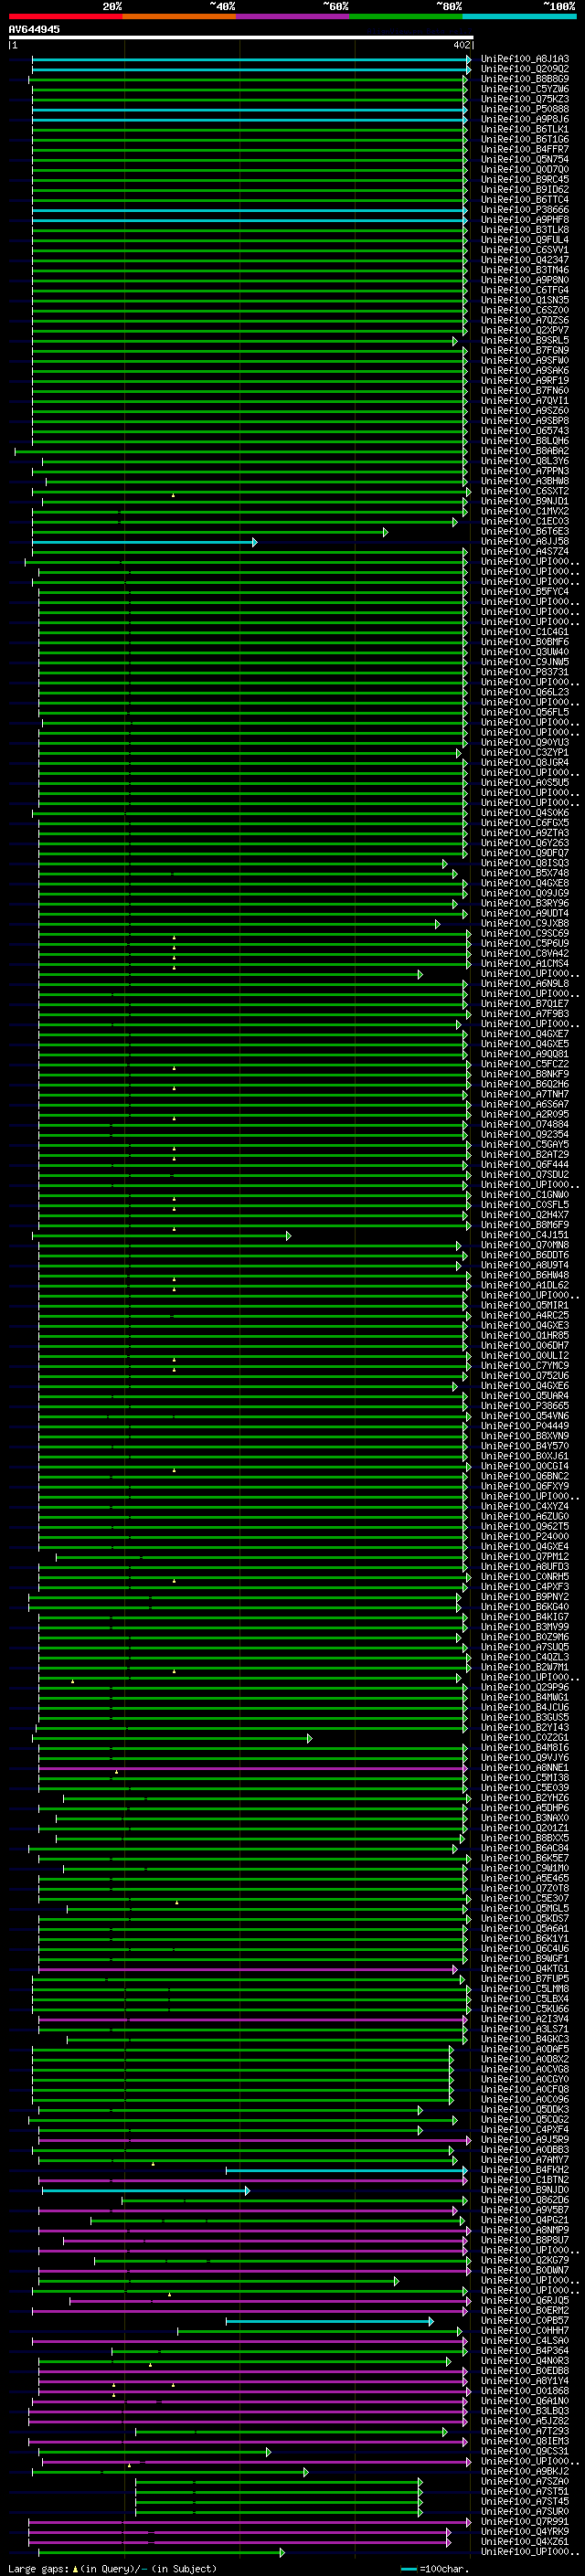Select hit UniRef100_C0Z2G1
Viewport: 585px width, 2576px height.
525,1738
